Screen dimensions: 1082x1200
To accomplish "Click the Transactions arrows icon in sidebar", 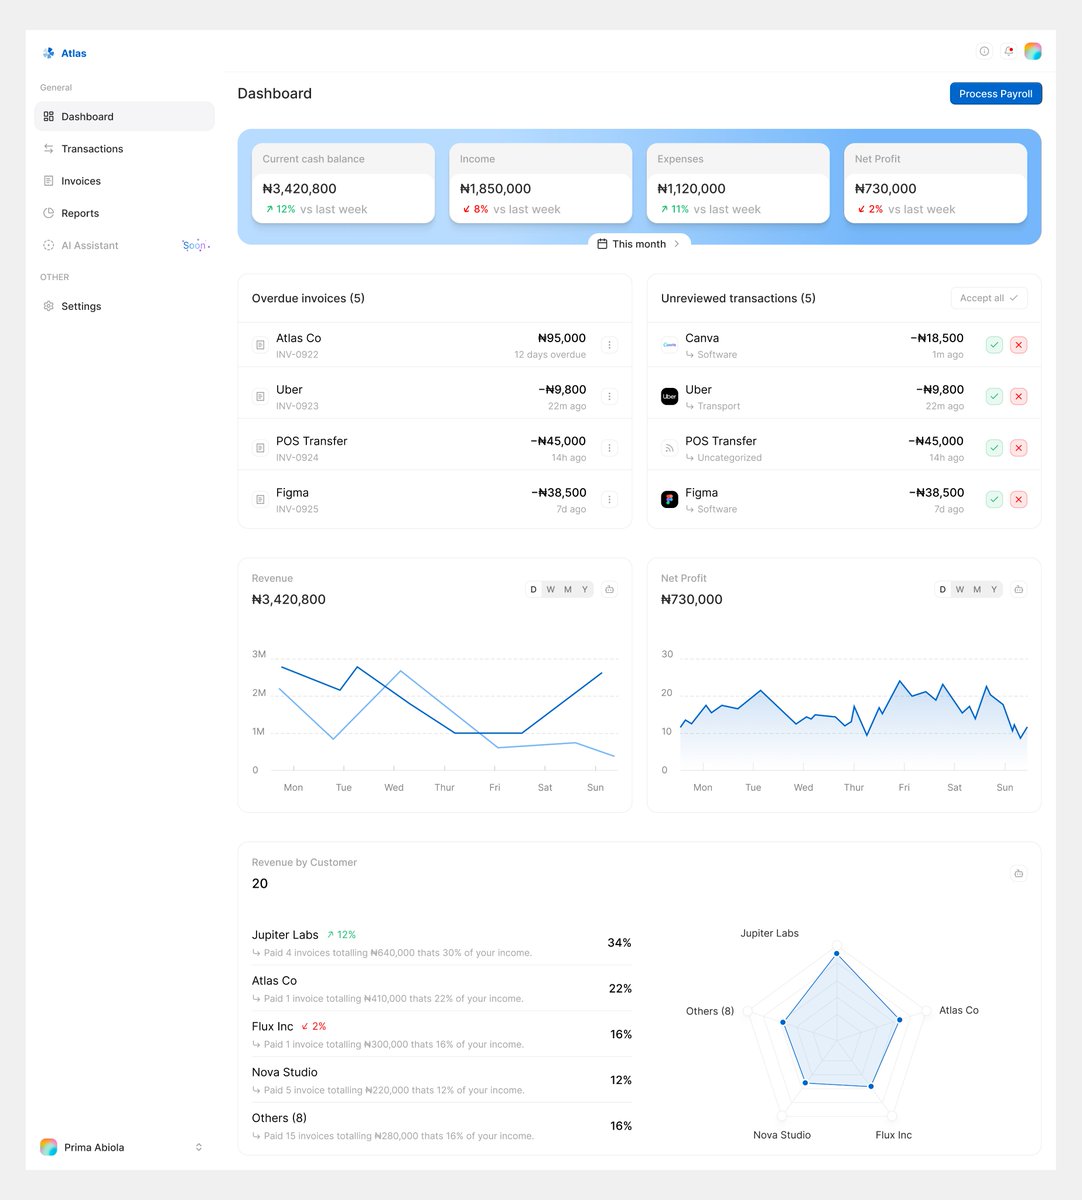I will [48, 148].
